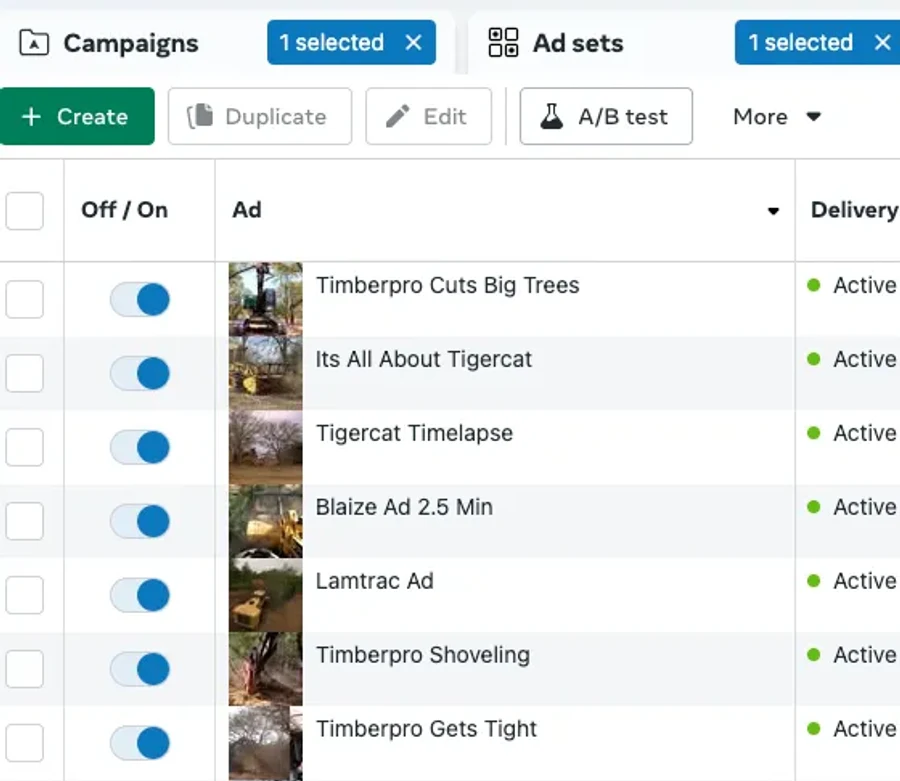This screenshot has width=900, height=781.
Task: Start an A/B test
Action: [606, 116]
